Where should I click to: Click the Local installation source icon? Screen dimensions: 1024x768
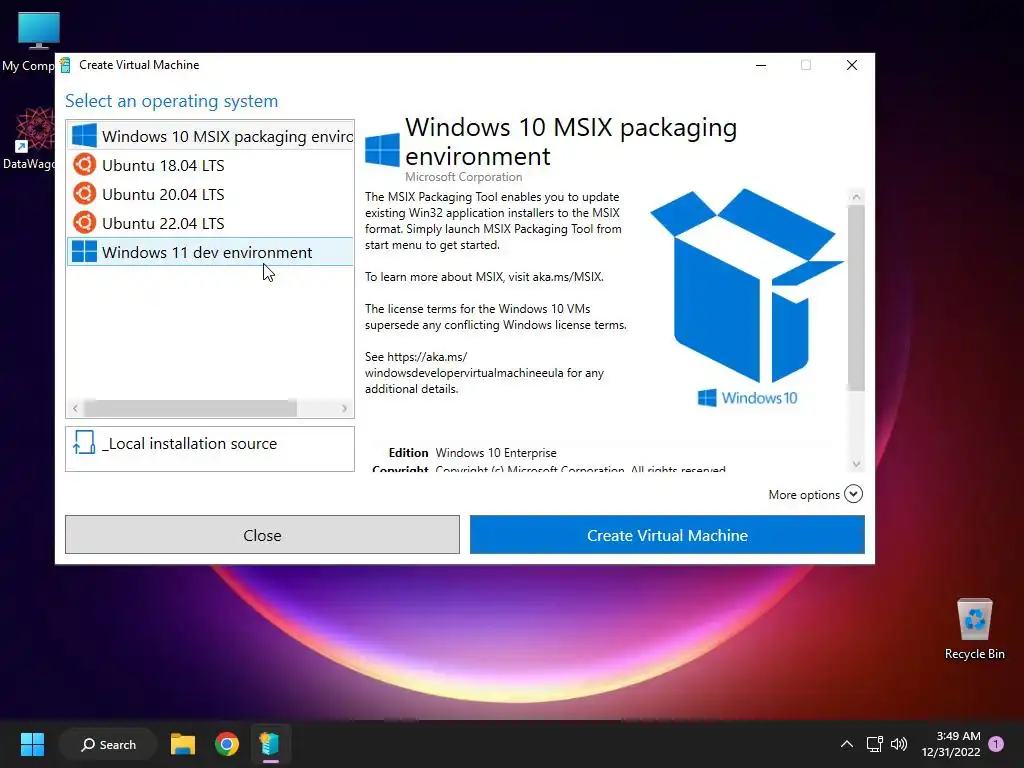click(x=84, y=442)
